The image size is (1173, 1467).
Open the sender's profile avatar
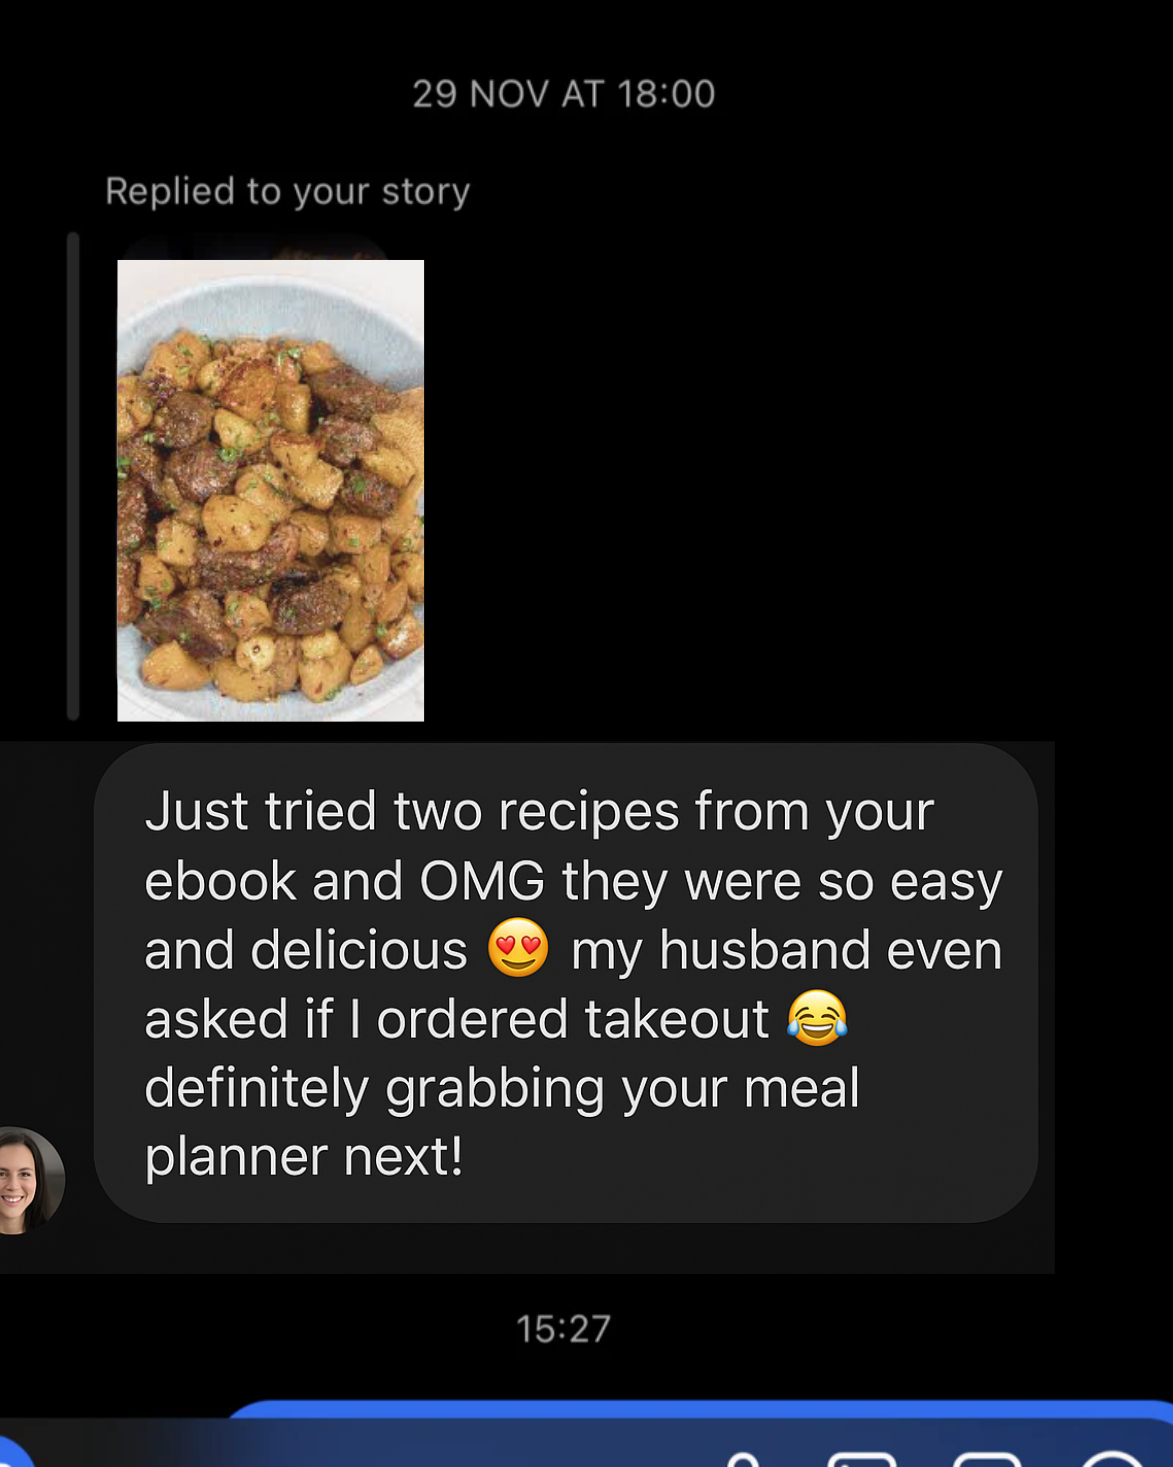(x=30, y=1181)
